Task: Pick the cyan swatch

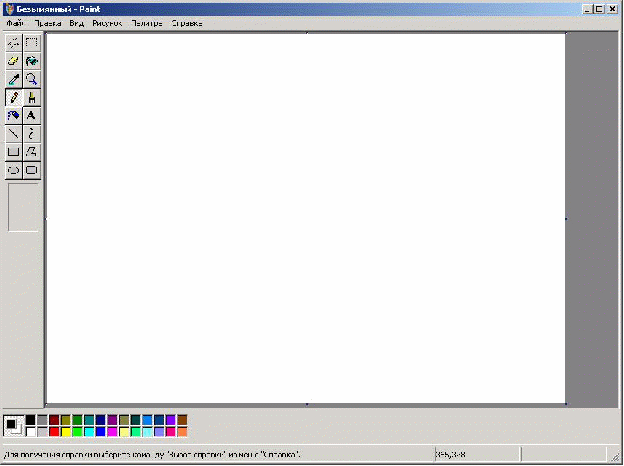Action: (89, 432)
